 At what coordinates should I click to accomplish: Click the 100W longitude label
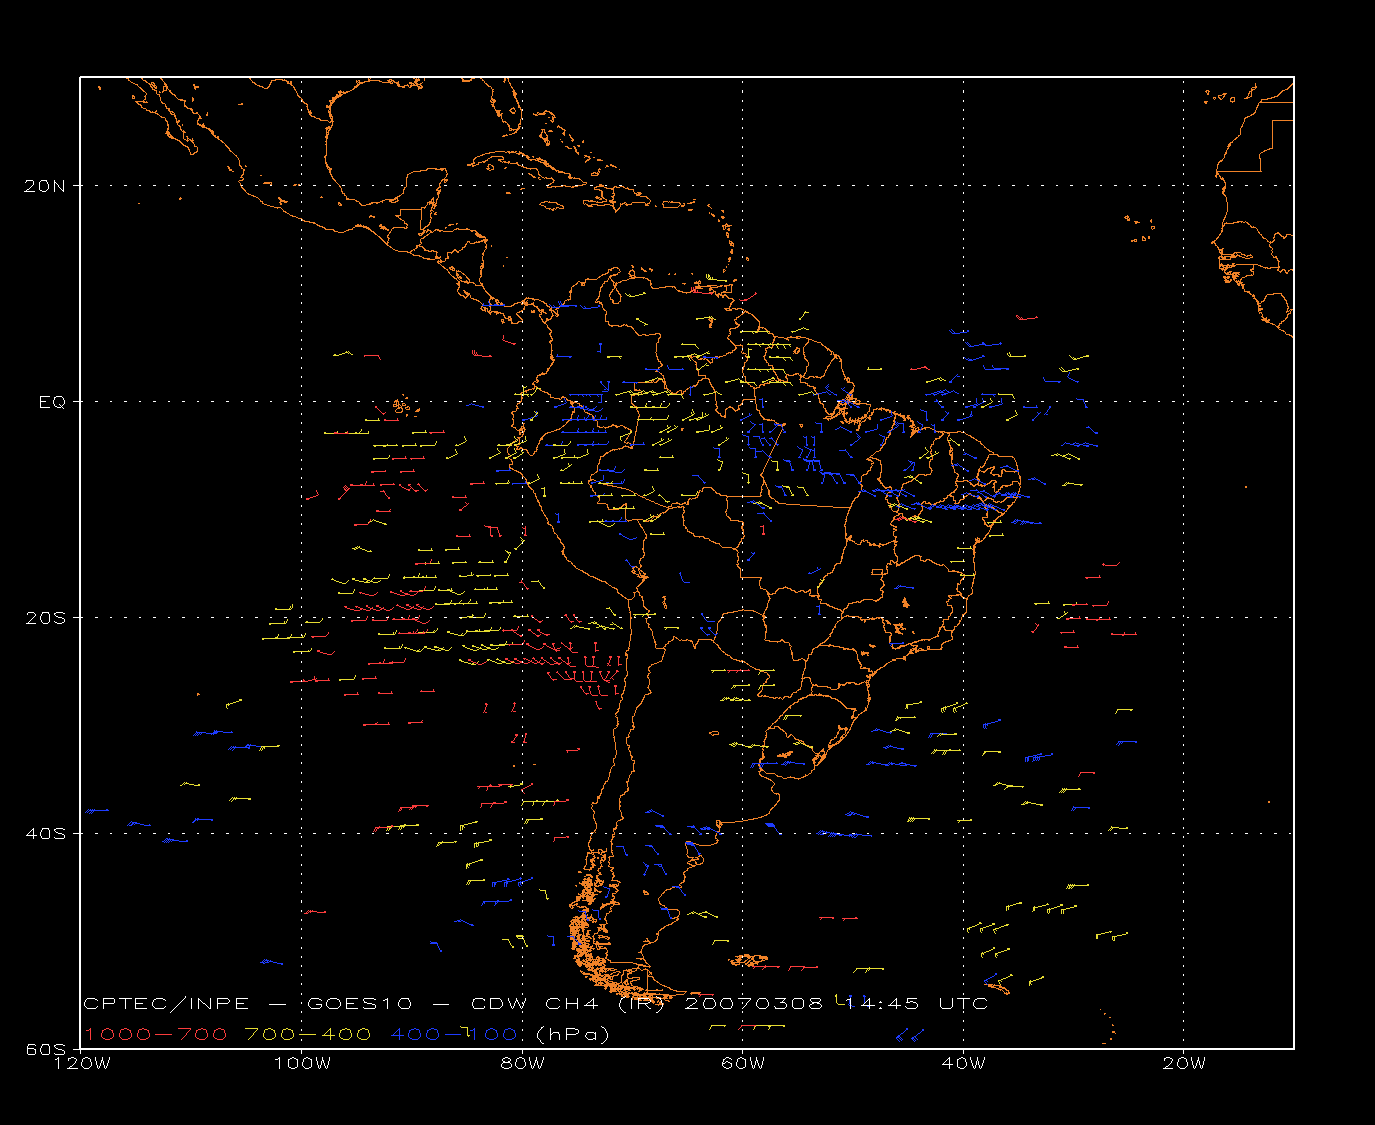point(302,1063)
